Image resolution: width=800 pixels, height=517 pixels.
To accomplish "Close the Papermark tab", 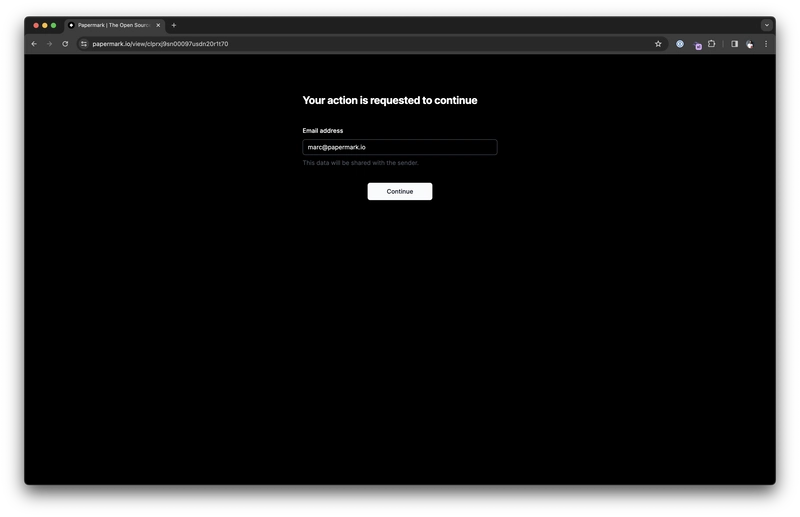I will coord(158,25).
